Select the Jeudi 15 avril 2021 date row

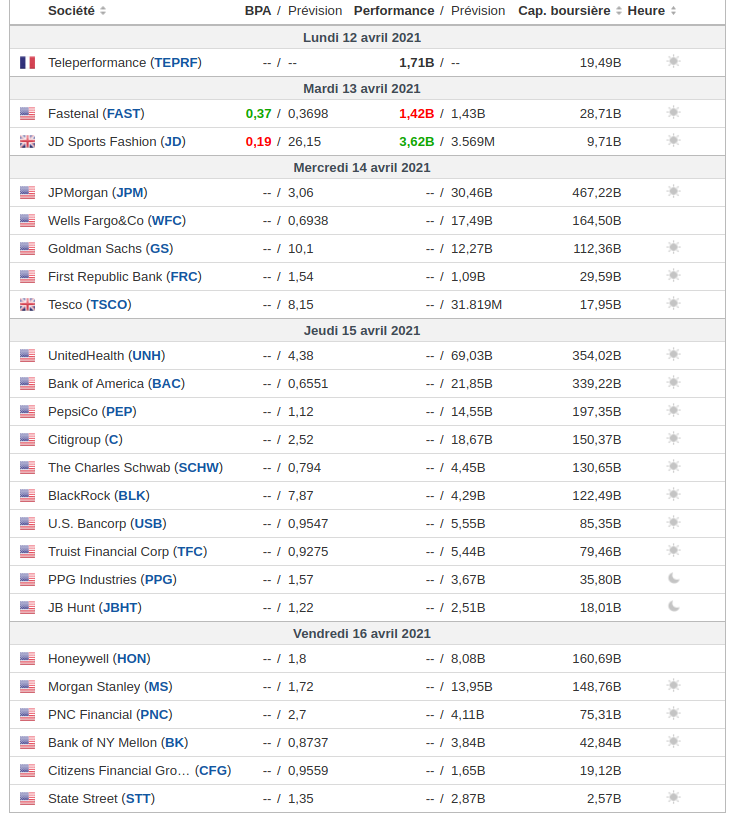click(362, 330)
